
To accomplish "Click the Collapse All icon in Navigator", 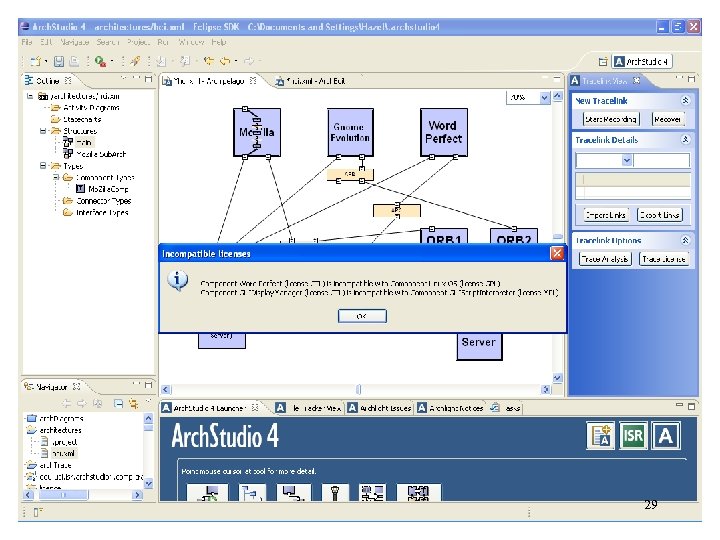I will 118,403.
